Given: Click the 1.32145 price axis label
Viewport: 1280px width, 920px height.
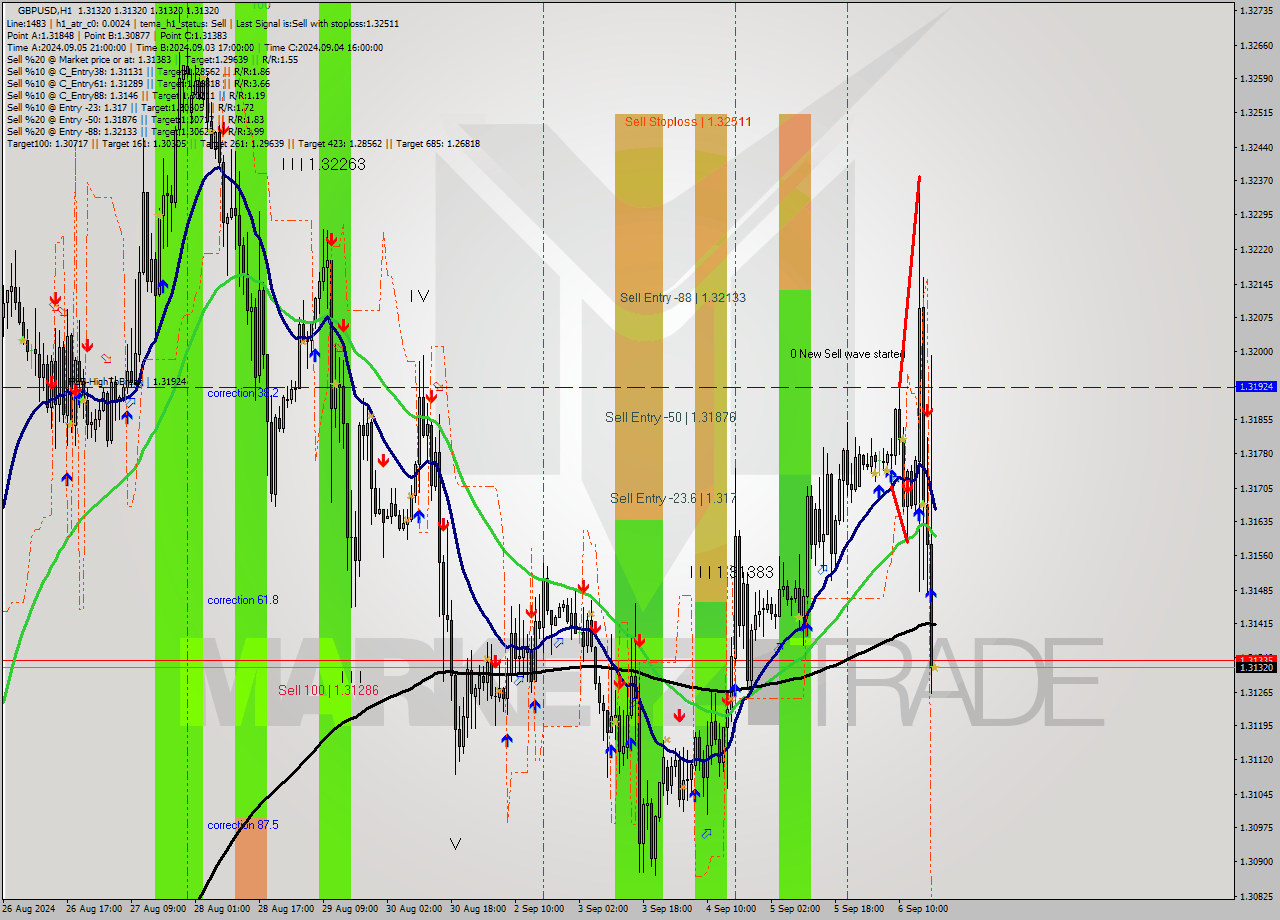Looking at the screenshot, I should (1255, 284).
